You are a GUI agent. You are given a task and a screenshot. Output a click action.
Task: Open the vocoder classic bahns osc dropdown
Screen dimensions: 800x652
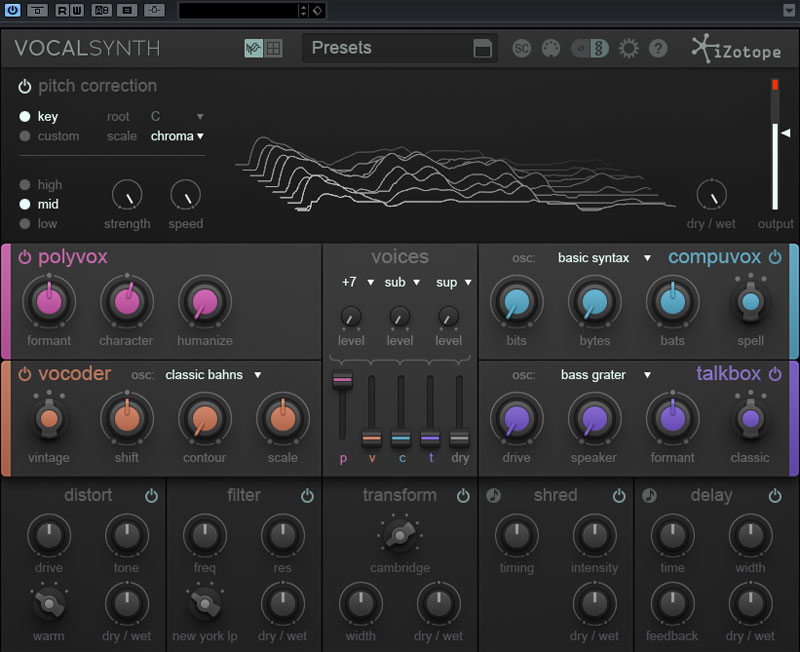click(213, 374)
